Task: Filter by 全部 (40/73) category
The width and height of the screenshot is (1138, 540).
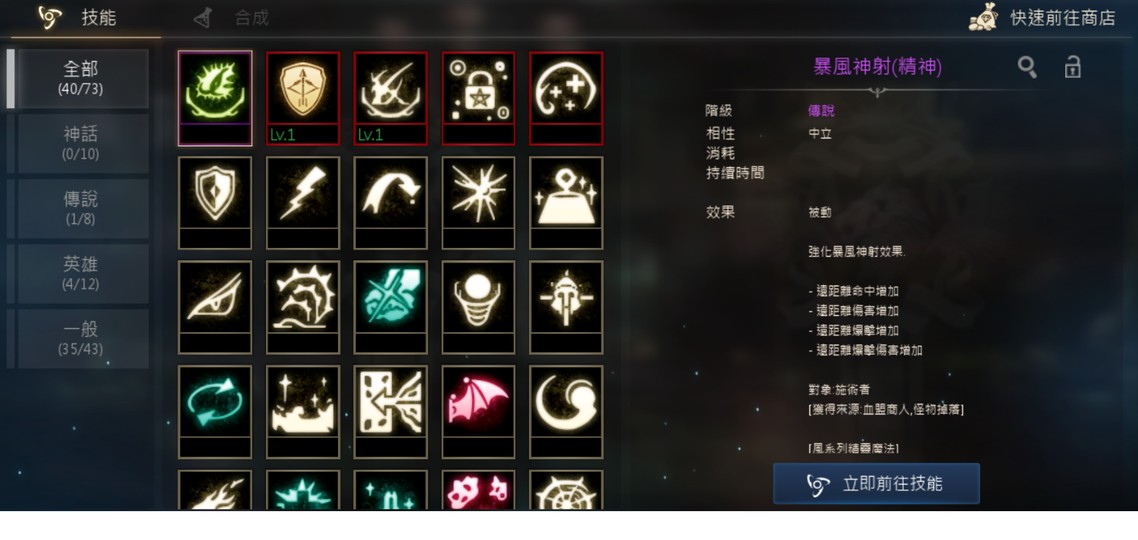Action: 82,78
